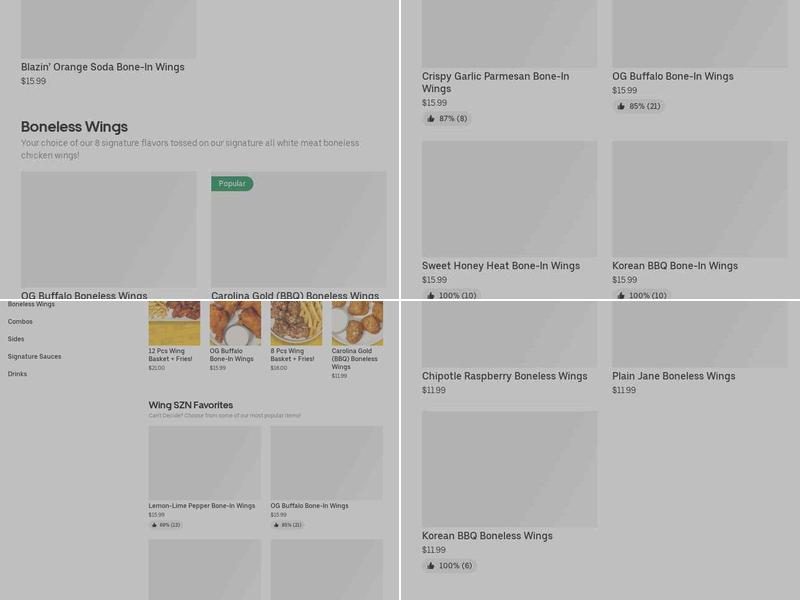800x600 pixels.
Task: Click thumbs-up icon under Korean BBQ Bone-In Wings
Action: pos(621,295)
